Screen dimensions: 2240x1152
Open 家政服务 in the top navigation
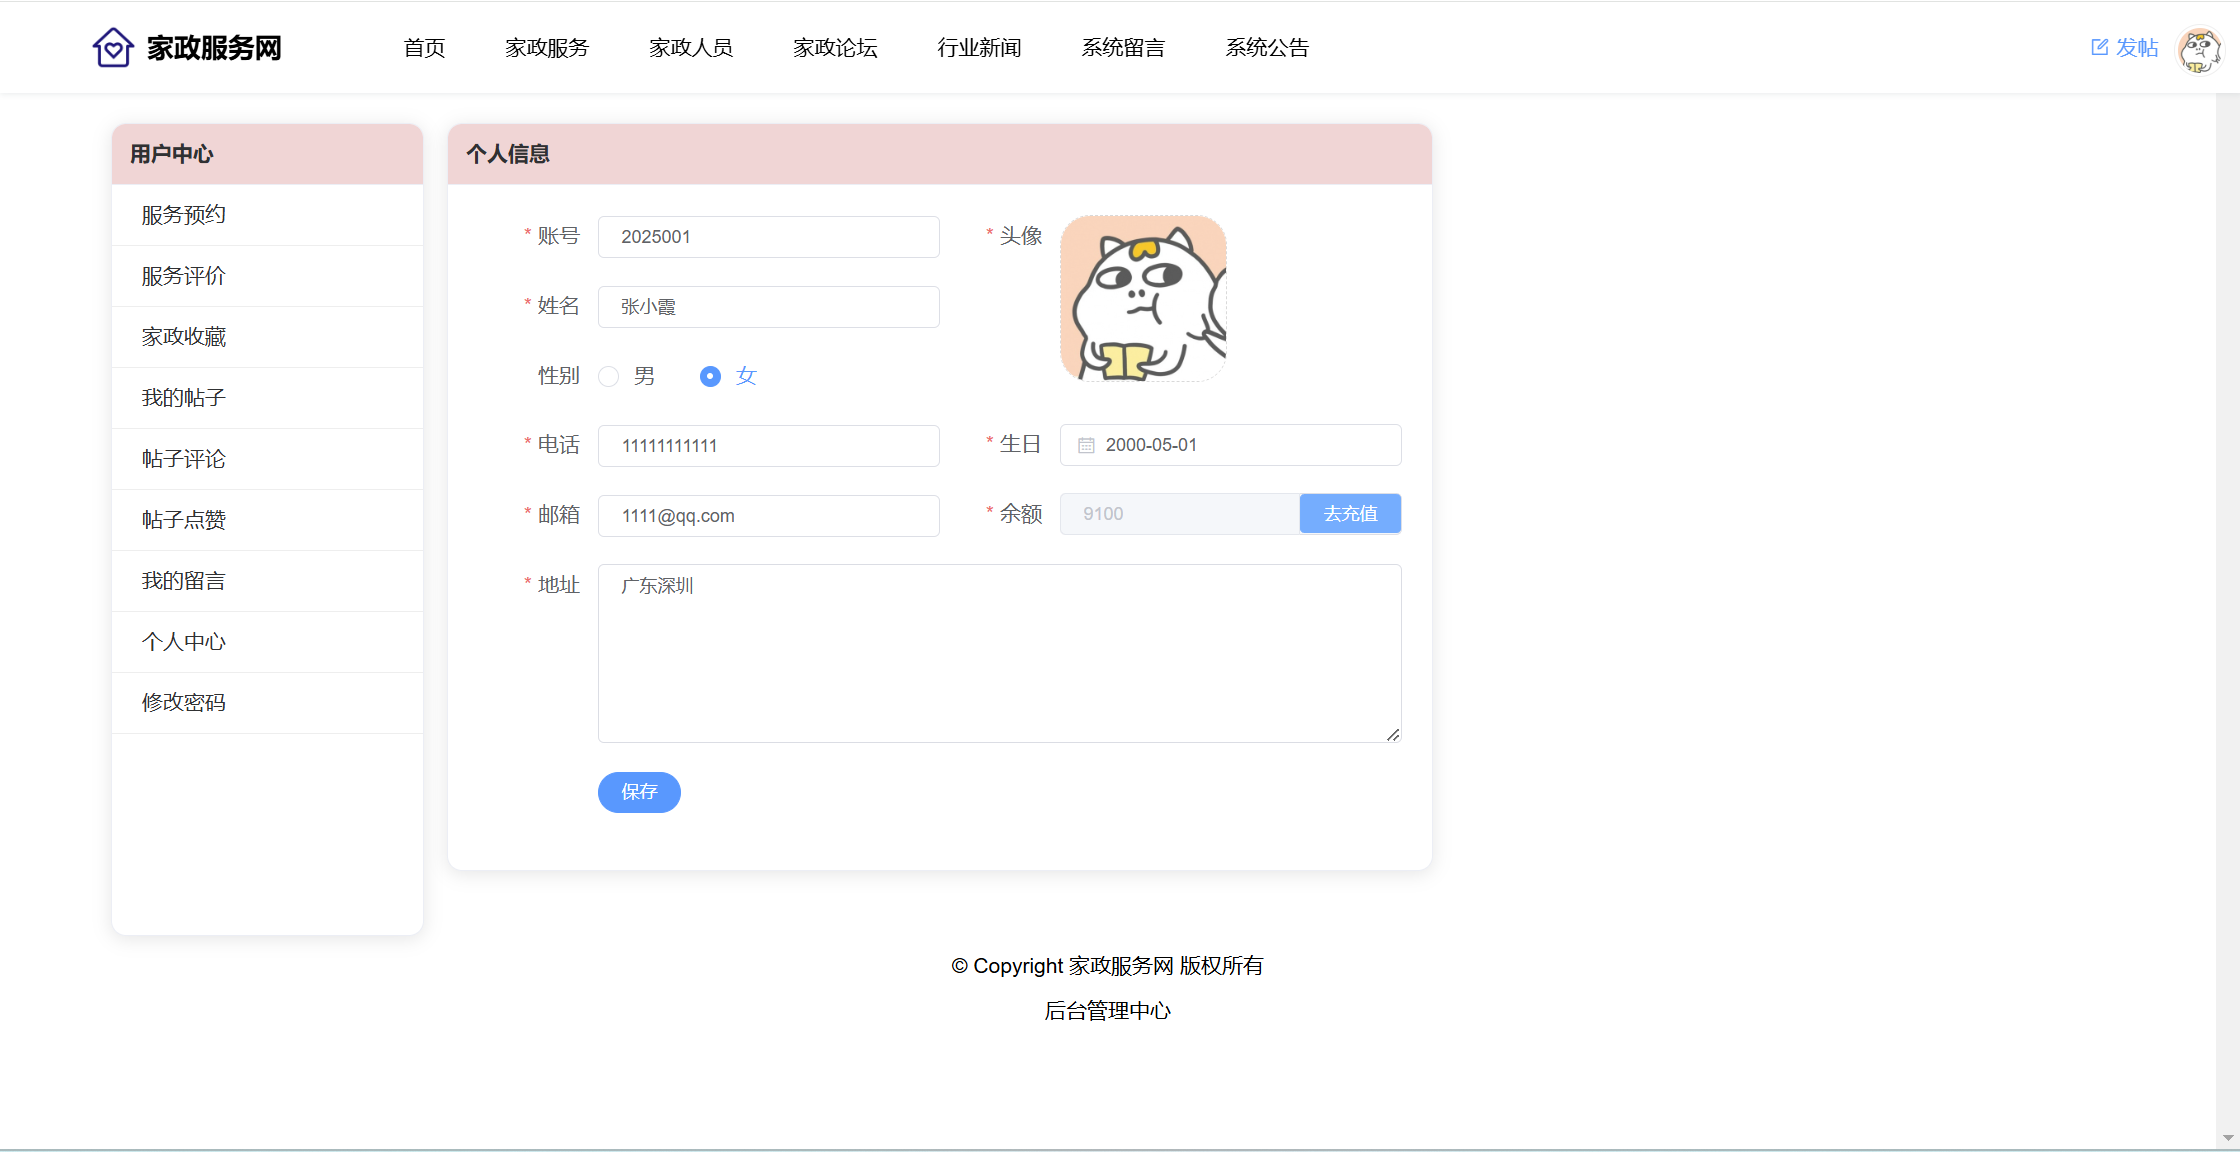click(547, 48)
